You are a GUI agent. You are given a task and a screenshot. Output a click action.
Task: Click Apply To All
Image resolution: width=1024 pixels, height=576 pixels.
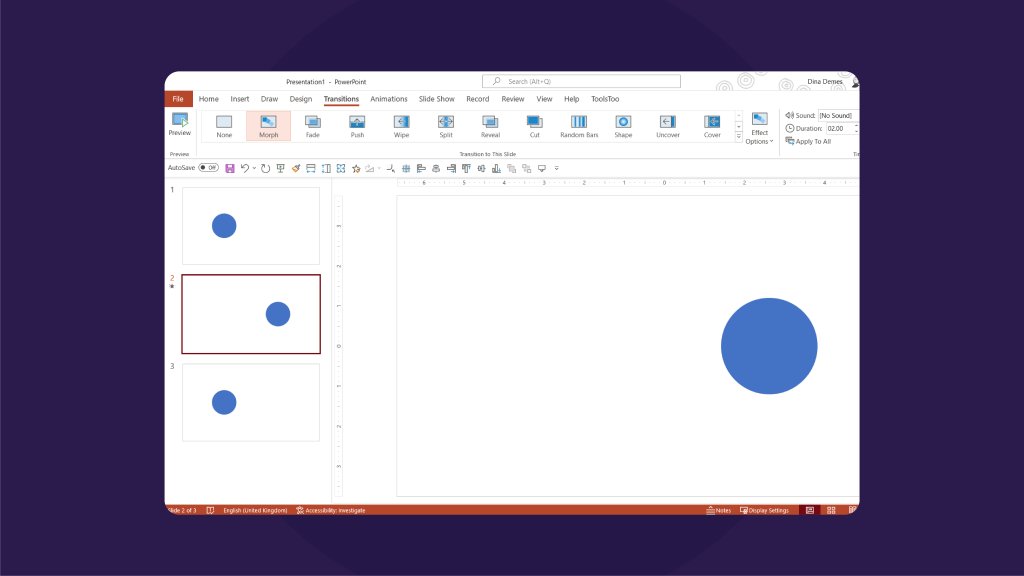(813, 141)
